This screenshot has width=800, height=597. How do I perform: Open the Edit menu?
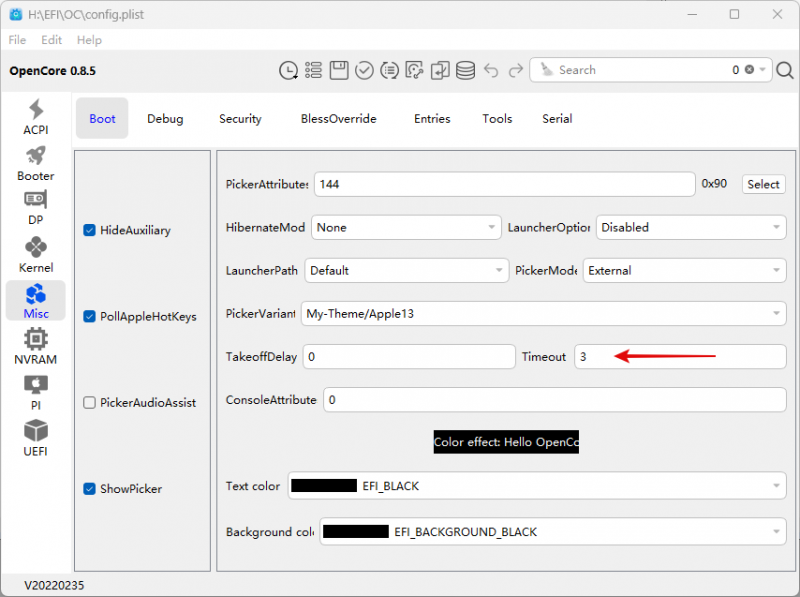click(51, 40)
